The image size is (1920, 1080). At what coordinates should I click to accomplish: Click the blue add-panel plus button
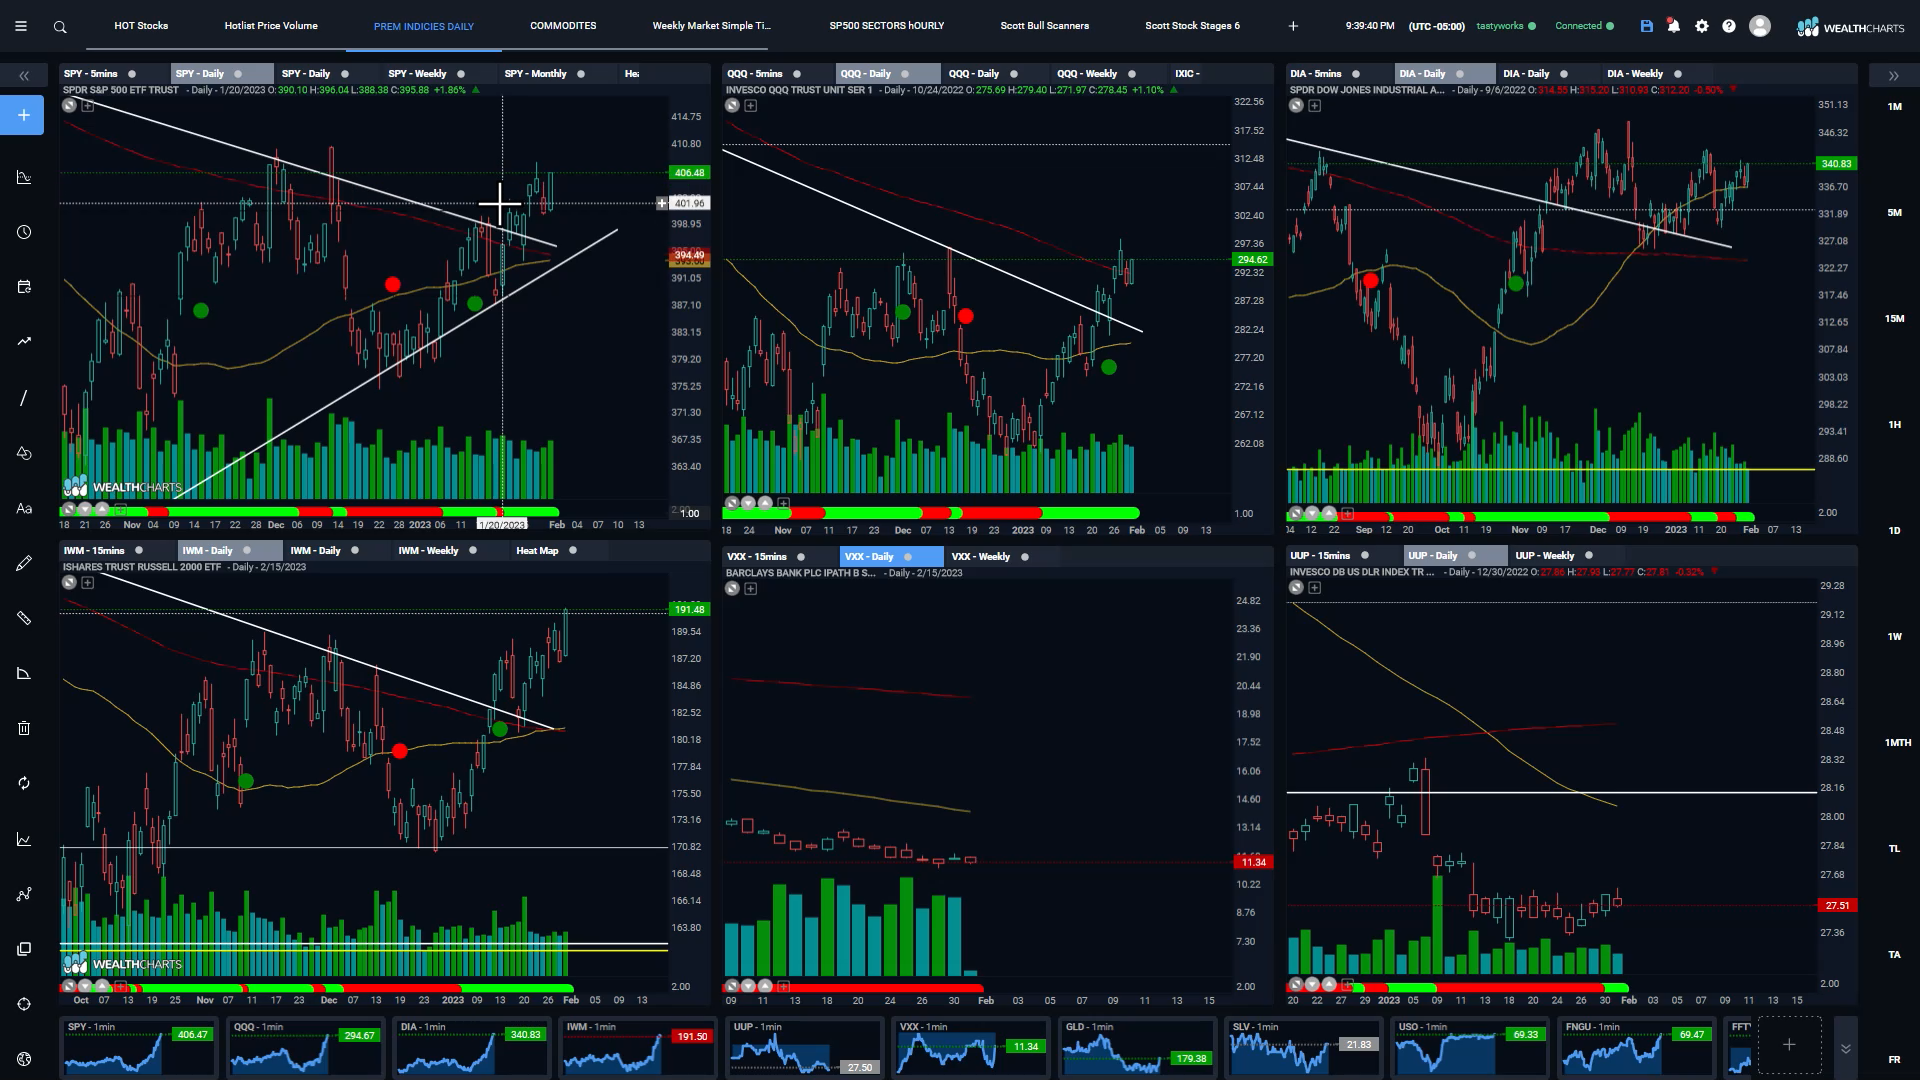pyautogui.click(x=24, y=115)
